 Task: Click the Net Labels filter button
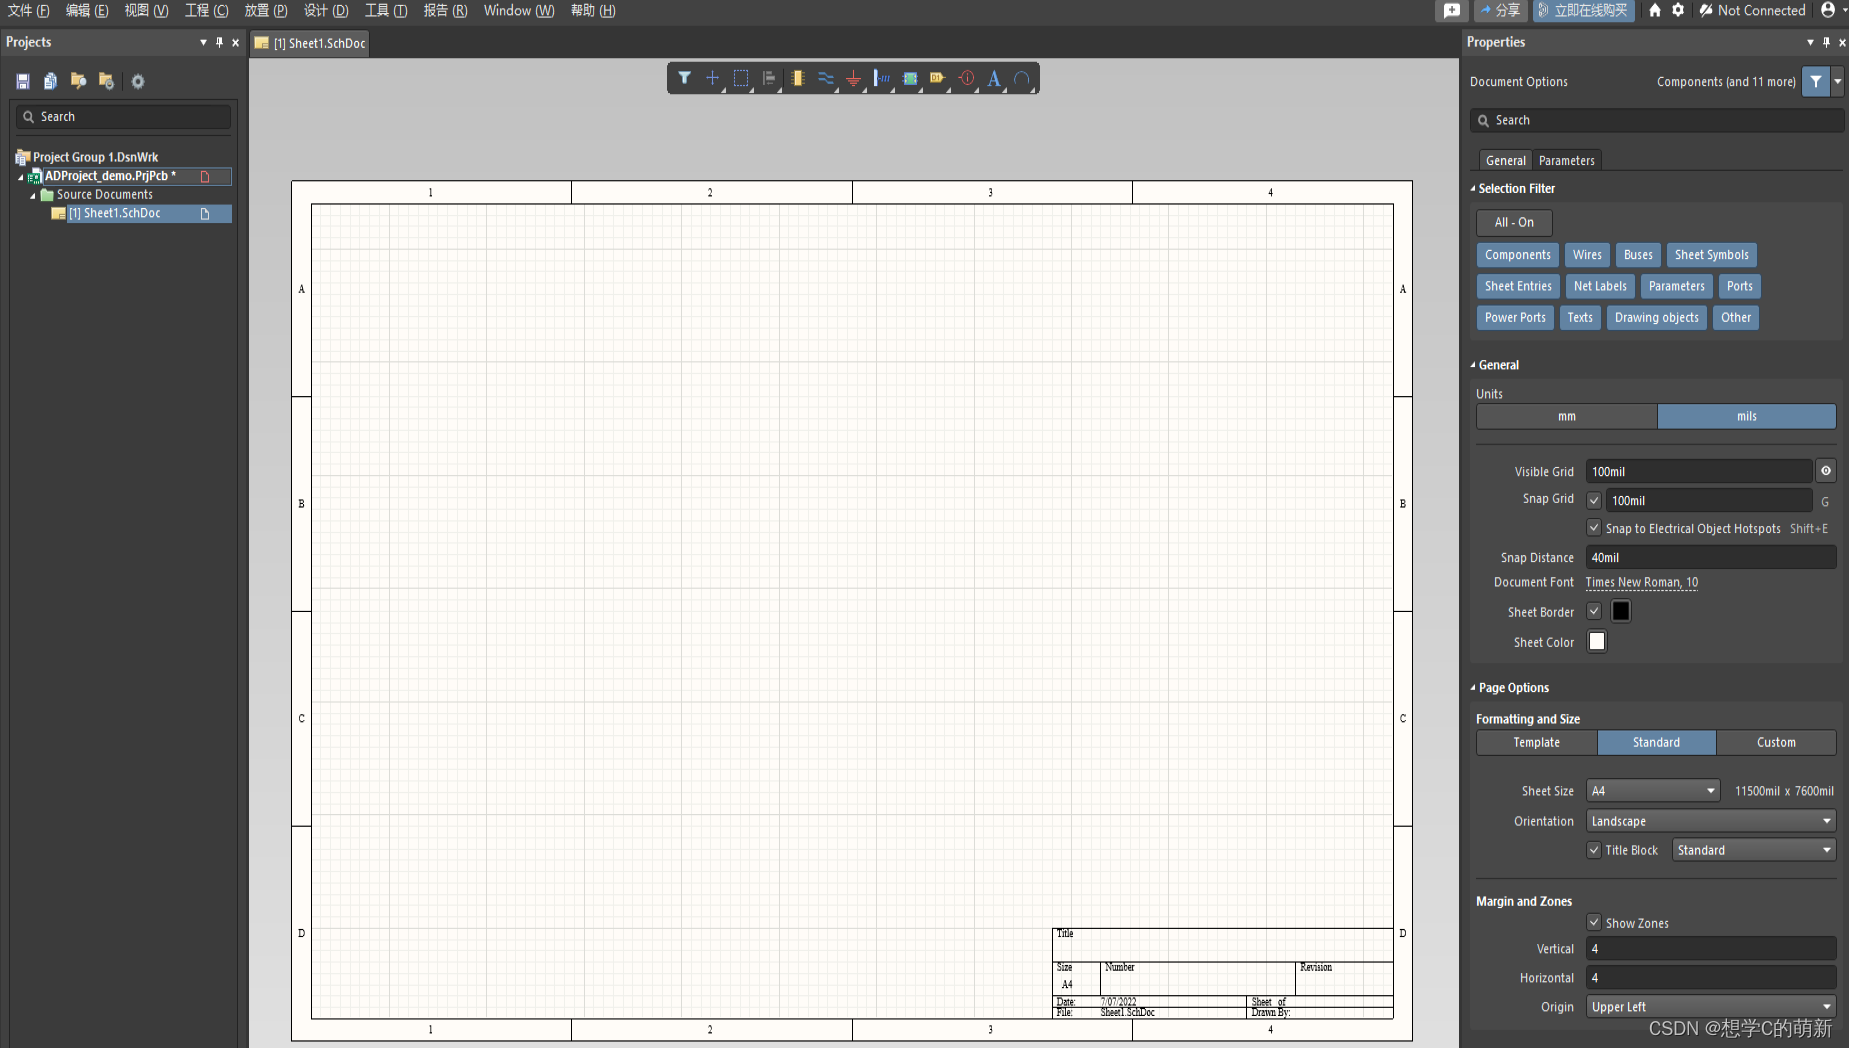(1599, 286)
